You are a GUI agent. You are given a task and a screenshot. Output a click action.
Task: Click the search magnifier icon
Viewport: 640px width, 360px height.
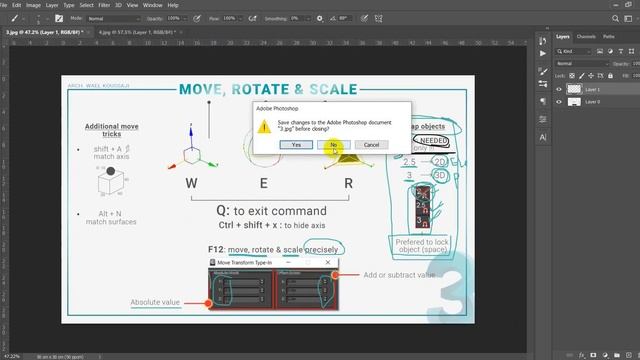615,18
